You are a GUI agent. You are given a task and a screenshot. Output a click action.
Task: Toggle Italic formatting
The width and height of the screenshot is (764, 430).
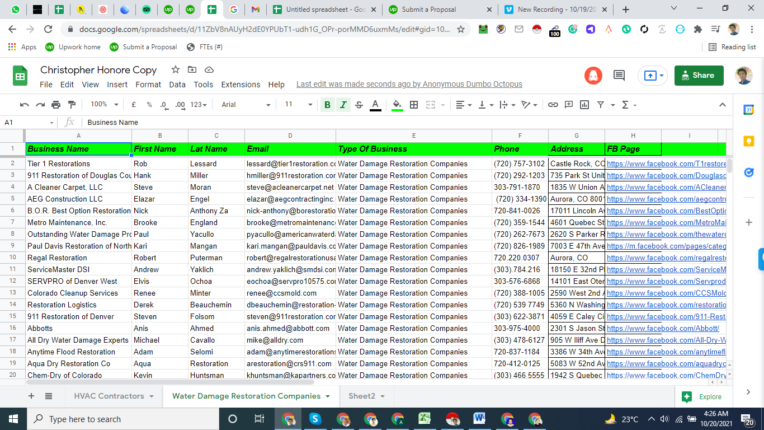coord(343,105)
